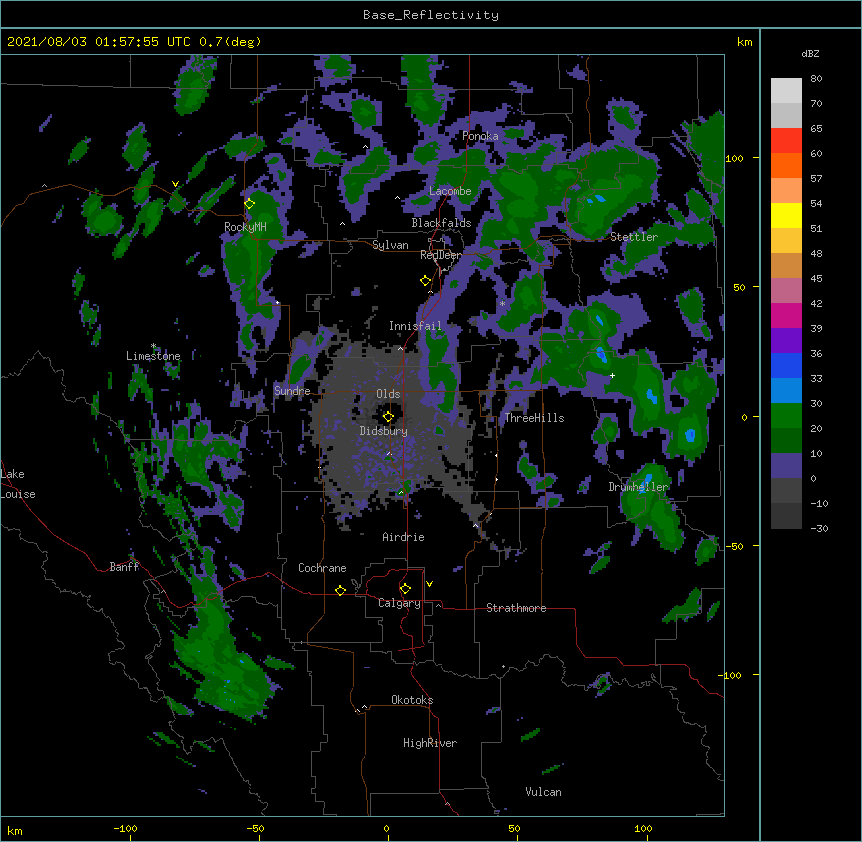Click the -100 tick on the horizontal km axis

pyautogui.click(x=125, y=828)
